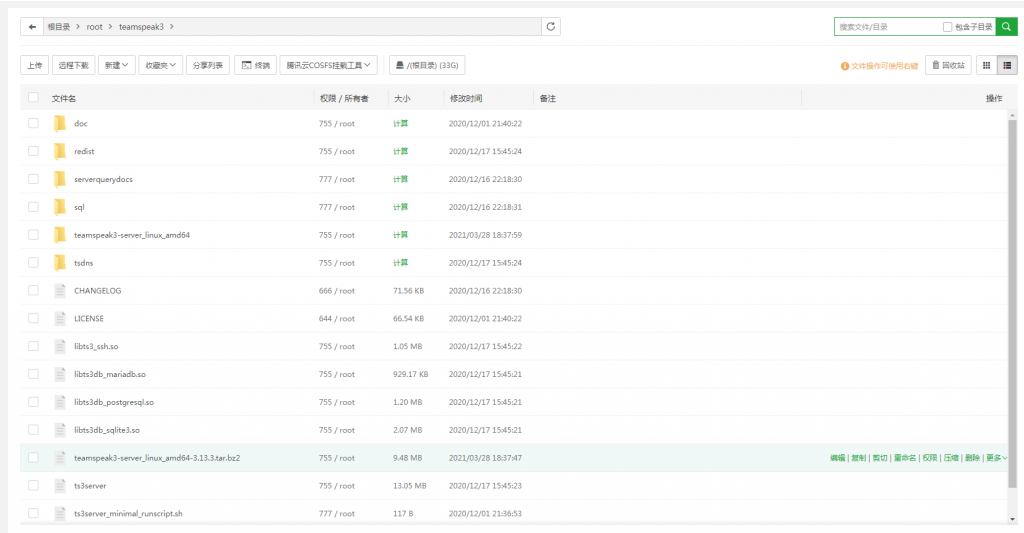1024x533 pixels.
Task: Click 剪切 for the tar.bz2 file
Action: click(880, 458)
